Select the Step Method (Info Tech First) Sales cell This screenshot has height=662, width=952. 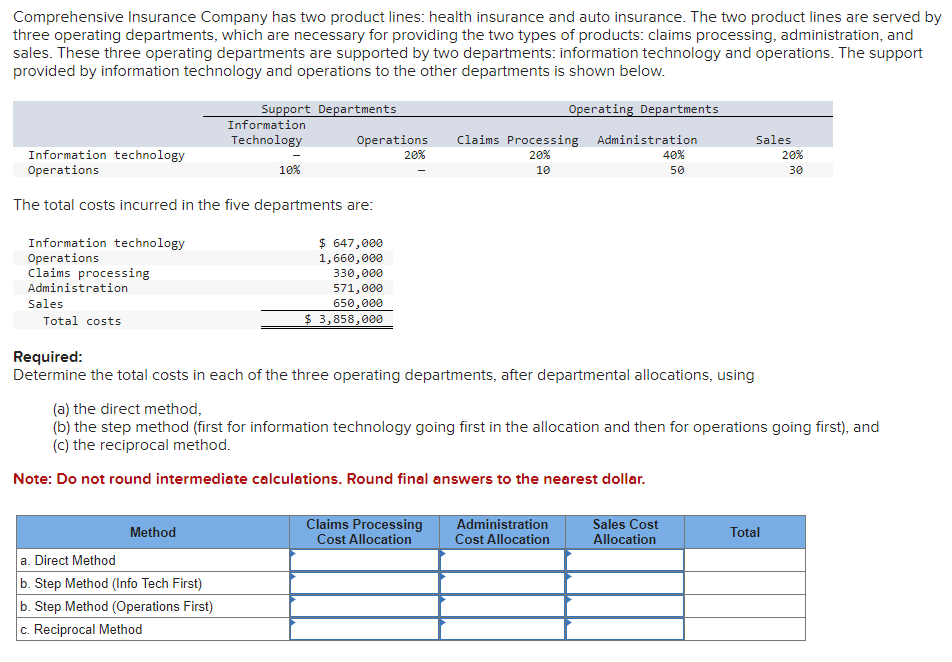point(624,583)
